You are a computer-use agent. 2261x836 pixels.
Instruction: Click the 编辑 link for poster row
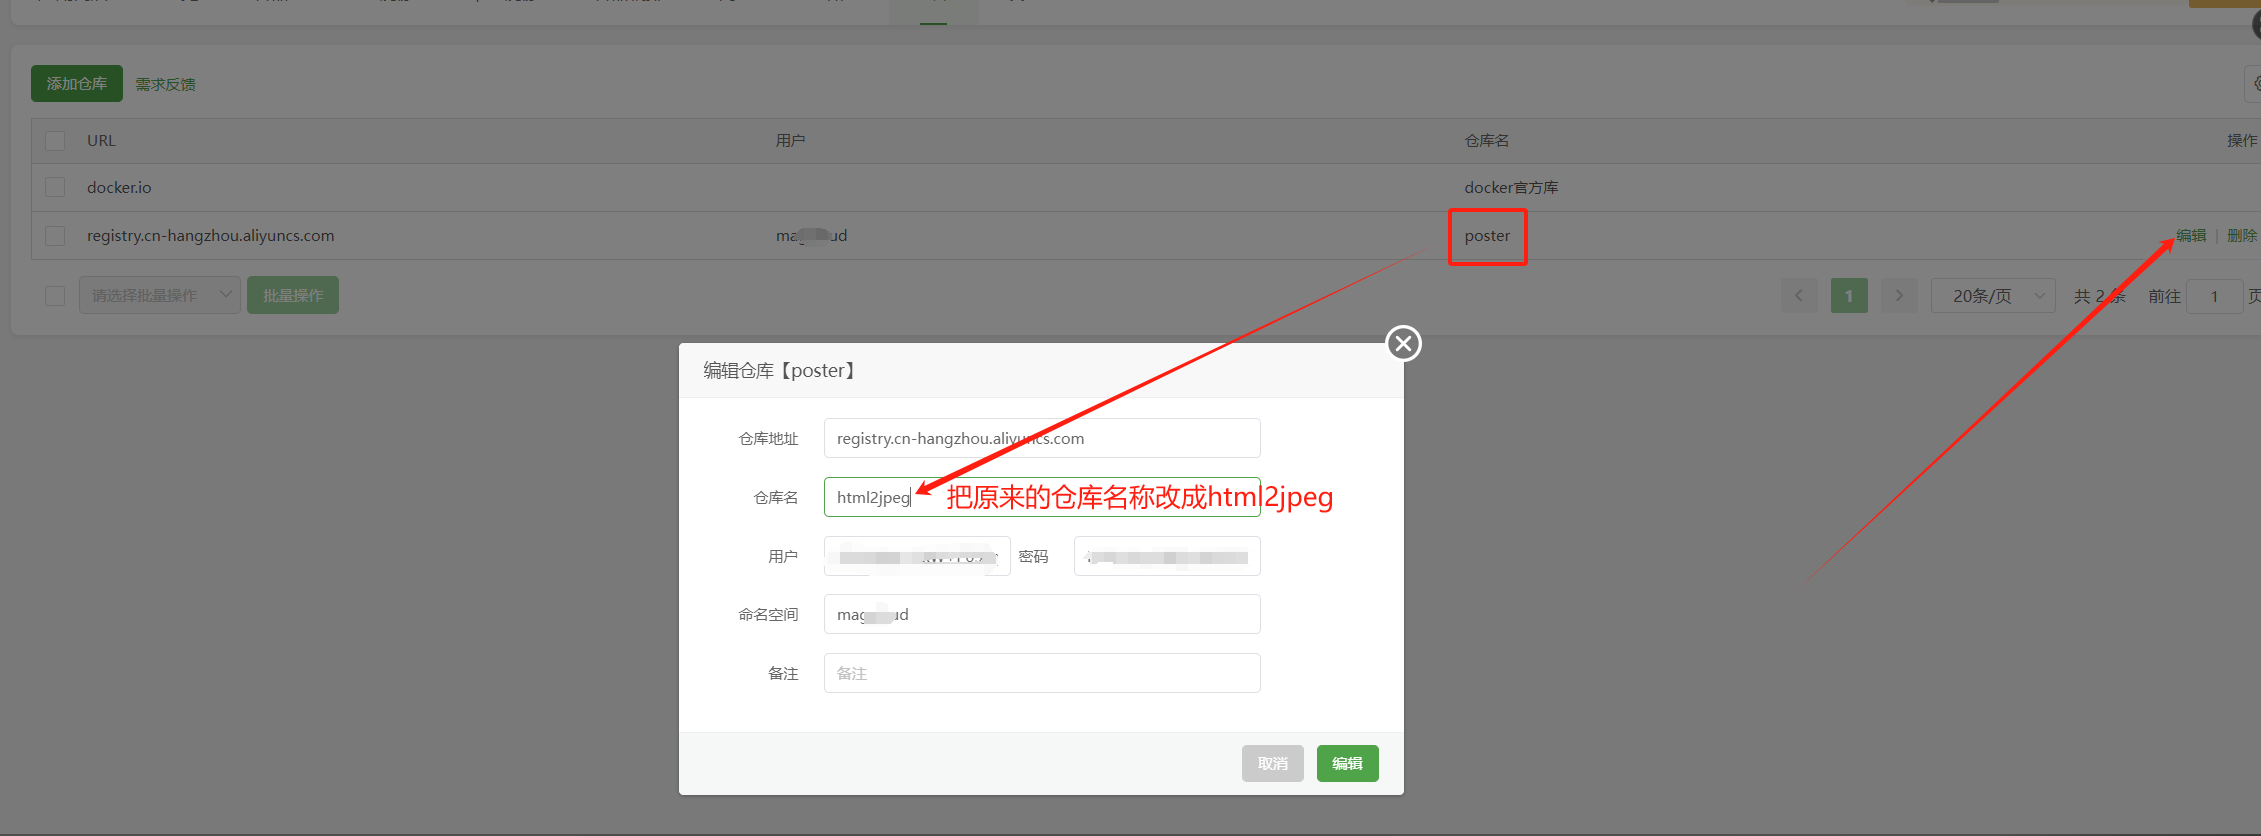tap(2190, 236)
